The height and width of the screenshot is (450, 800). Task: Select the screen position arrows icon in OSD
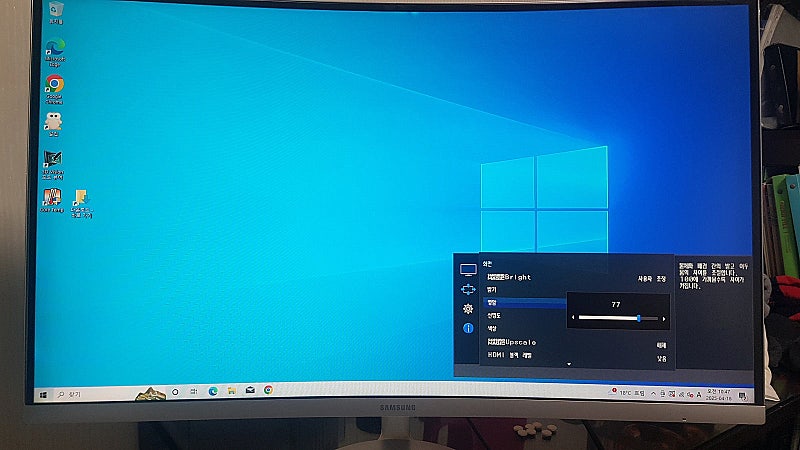468,289
